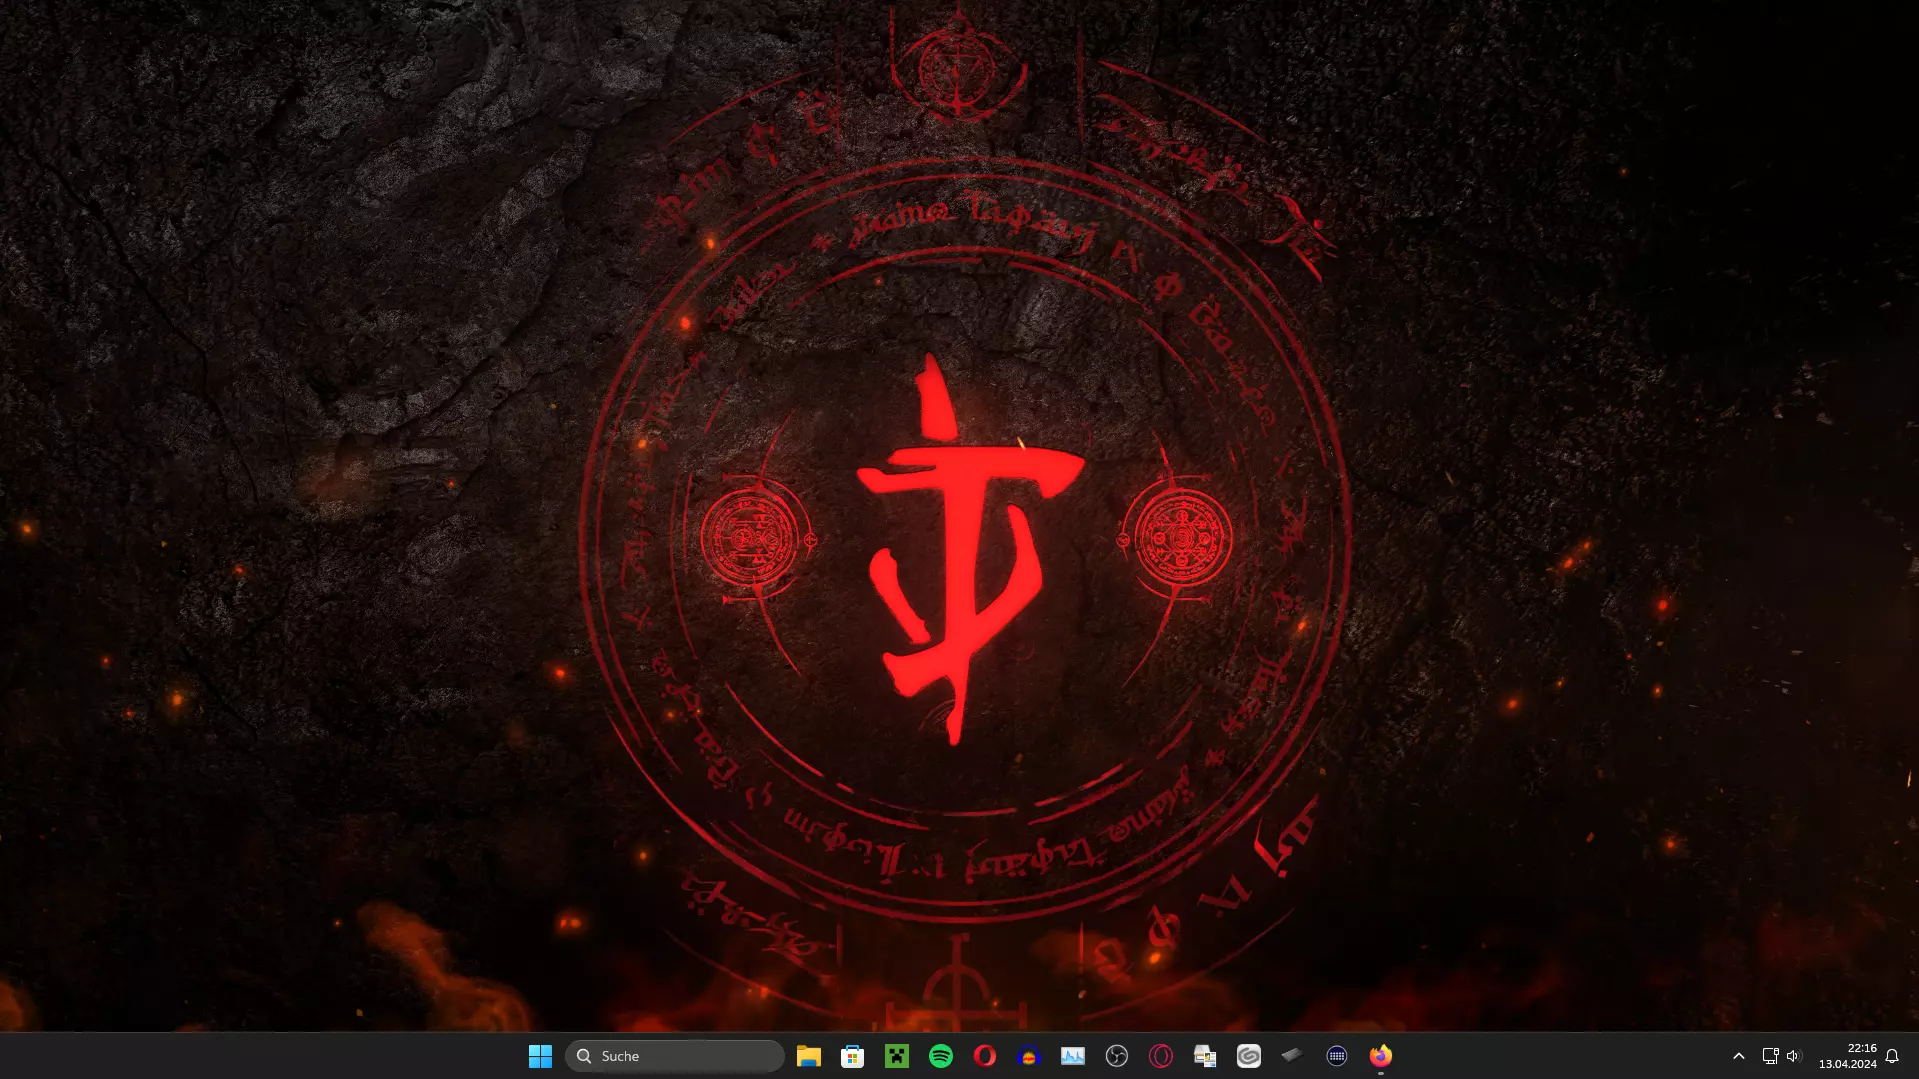
Task: Launch OBS Studio from the taskbar
Action: click(1117, 1056)
